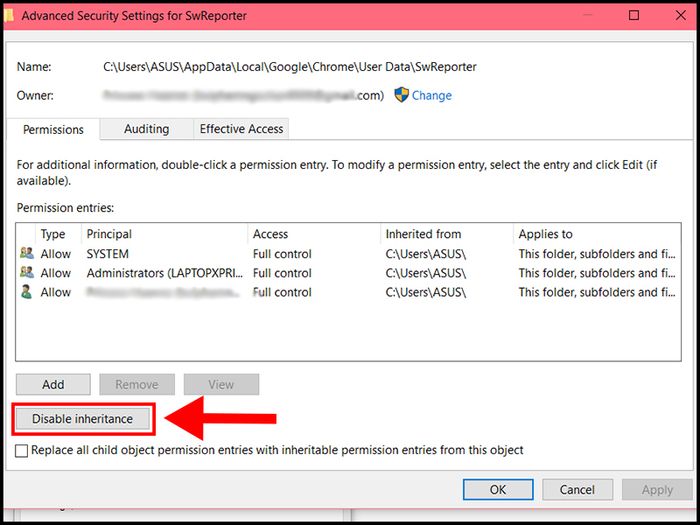Sort entries by Principal column header
This screenshot has height=525, width=700.
pos(109,234)
